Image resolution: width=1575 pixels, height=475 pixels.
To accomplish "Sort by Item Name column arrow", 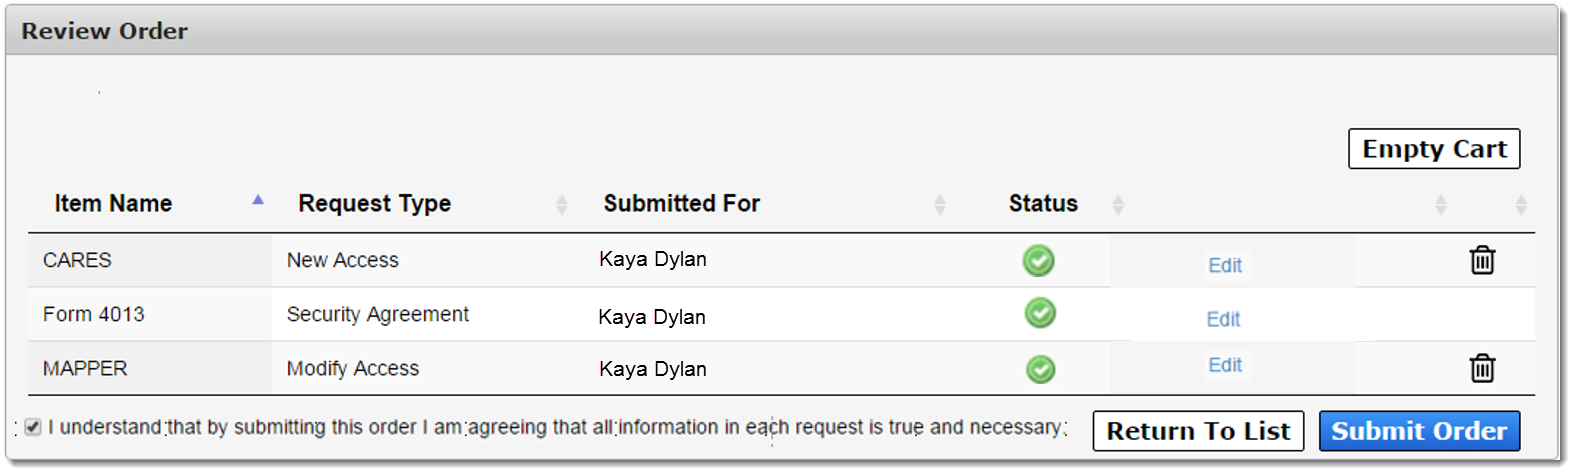I will tap(258, 200).
